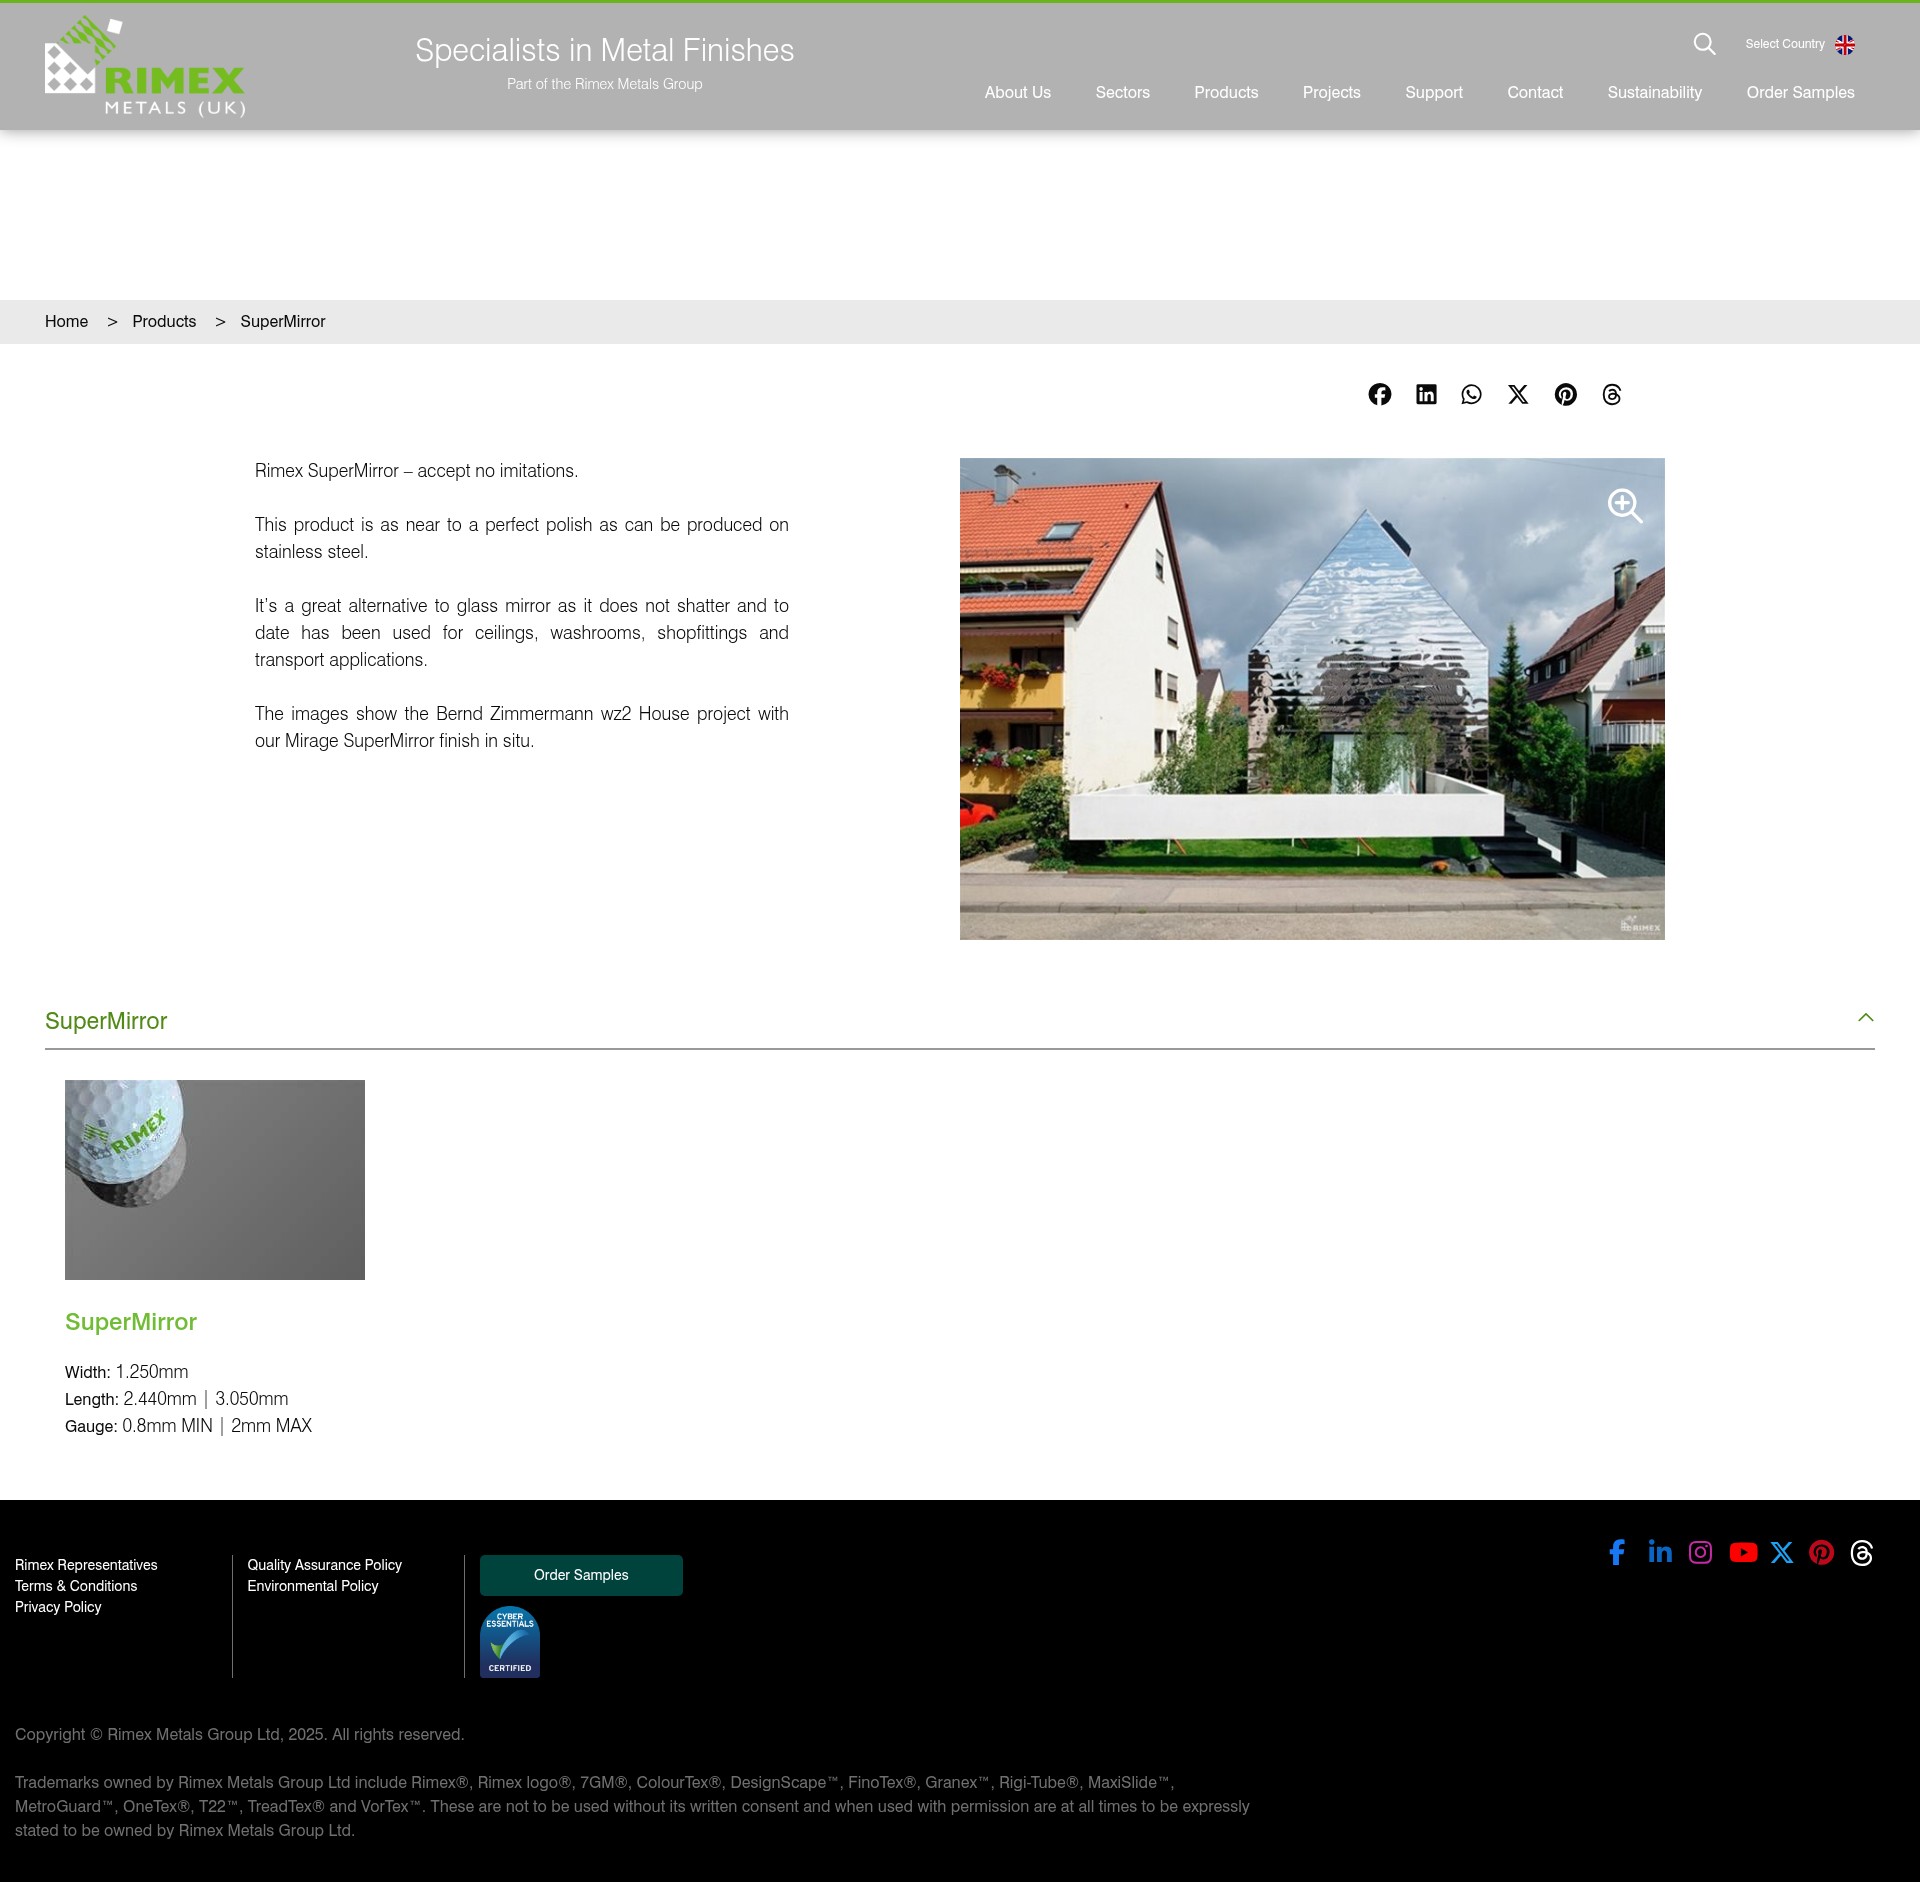Share page via LinkedIn icon above image
The width and height of the screenshot is (1920, 1882).
(1426, 394)
